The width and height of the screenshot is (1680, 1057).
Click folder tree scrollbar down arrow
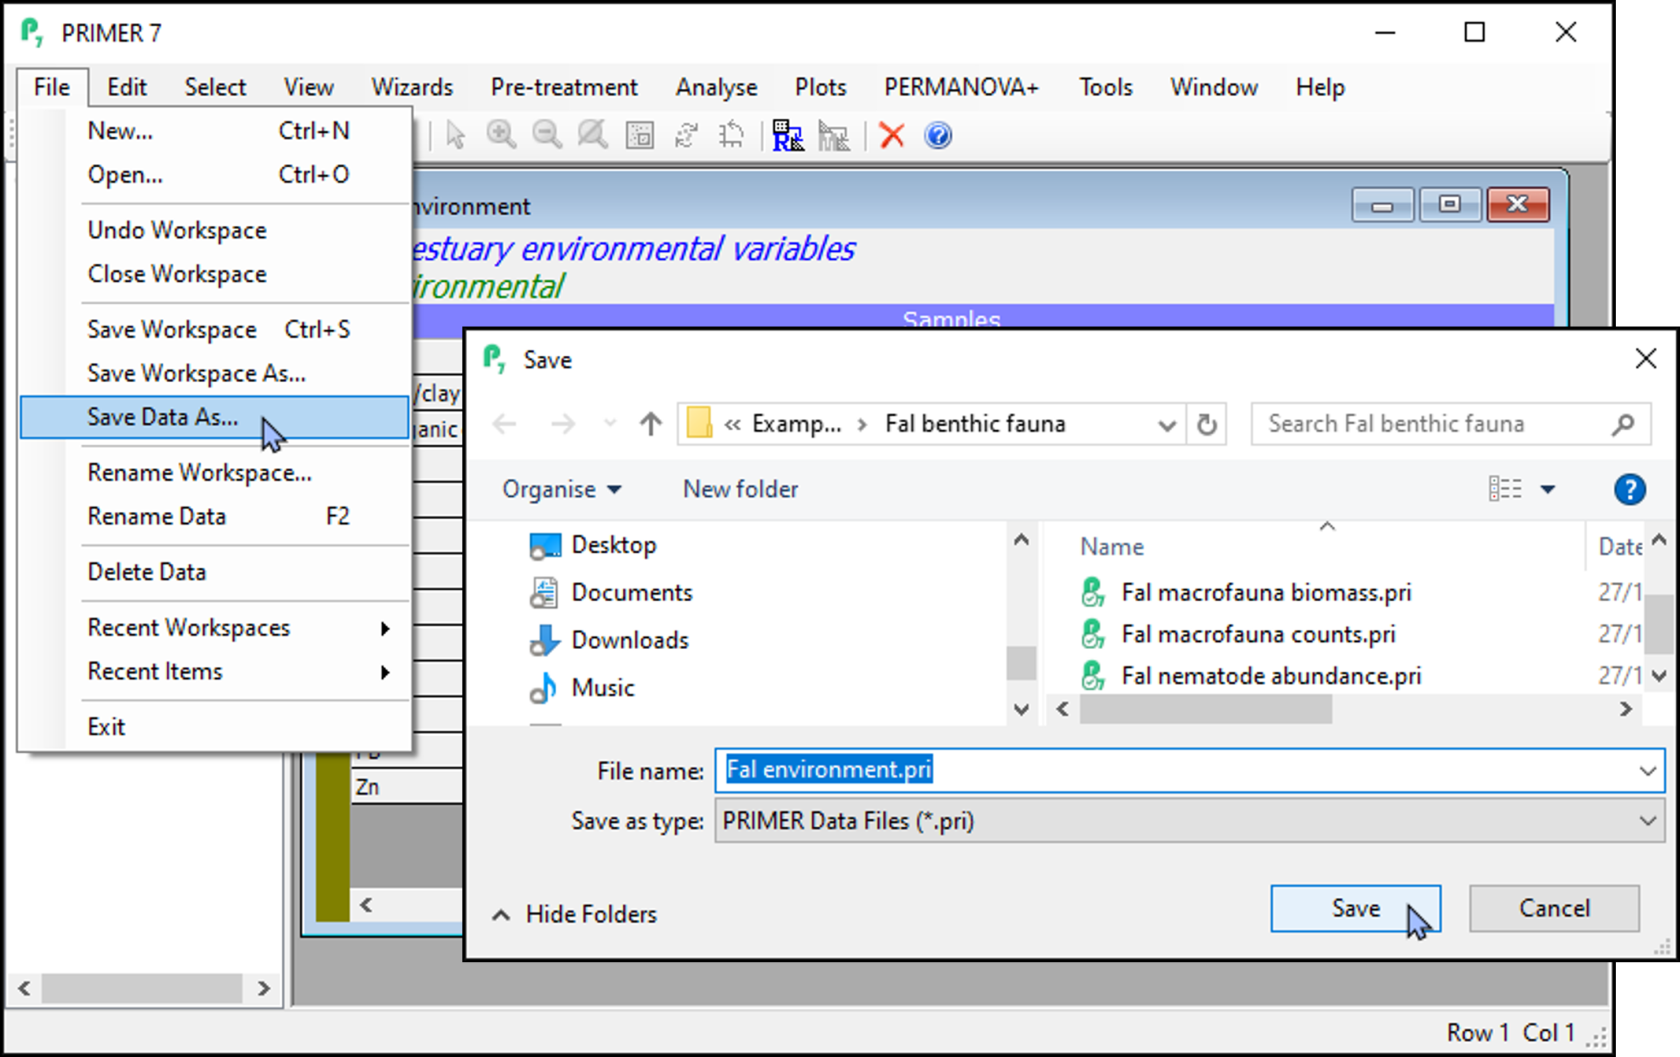pyautogui.click(x=1021, y=709)
